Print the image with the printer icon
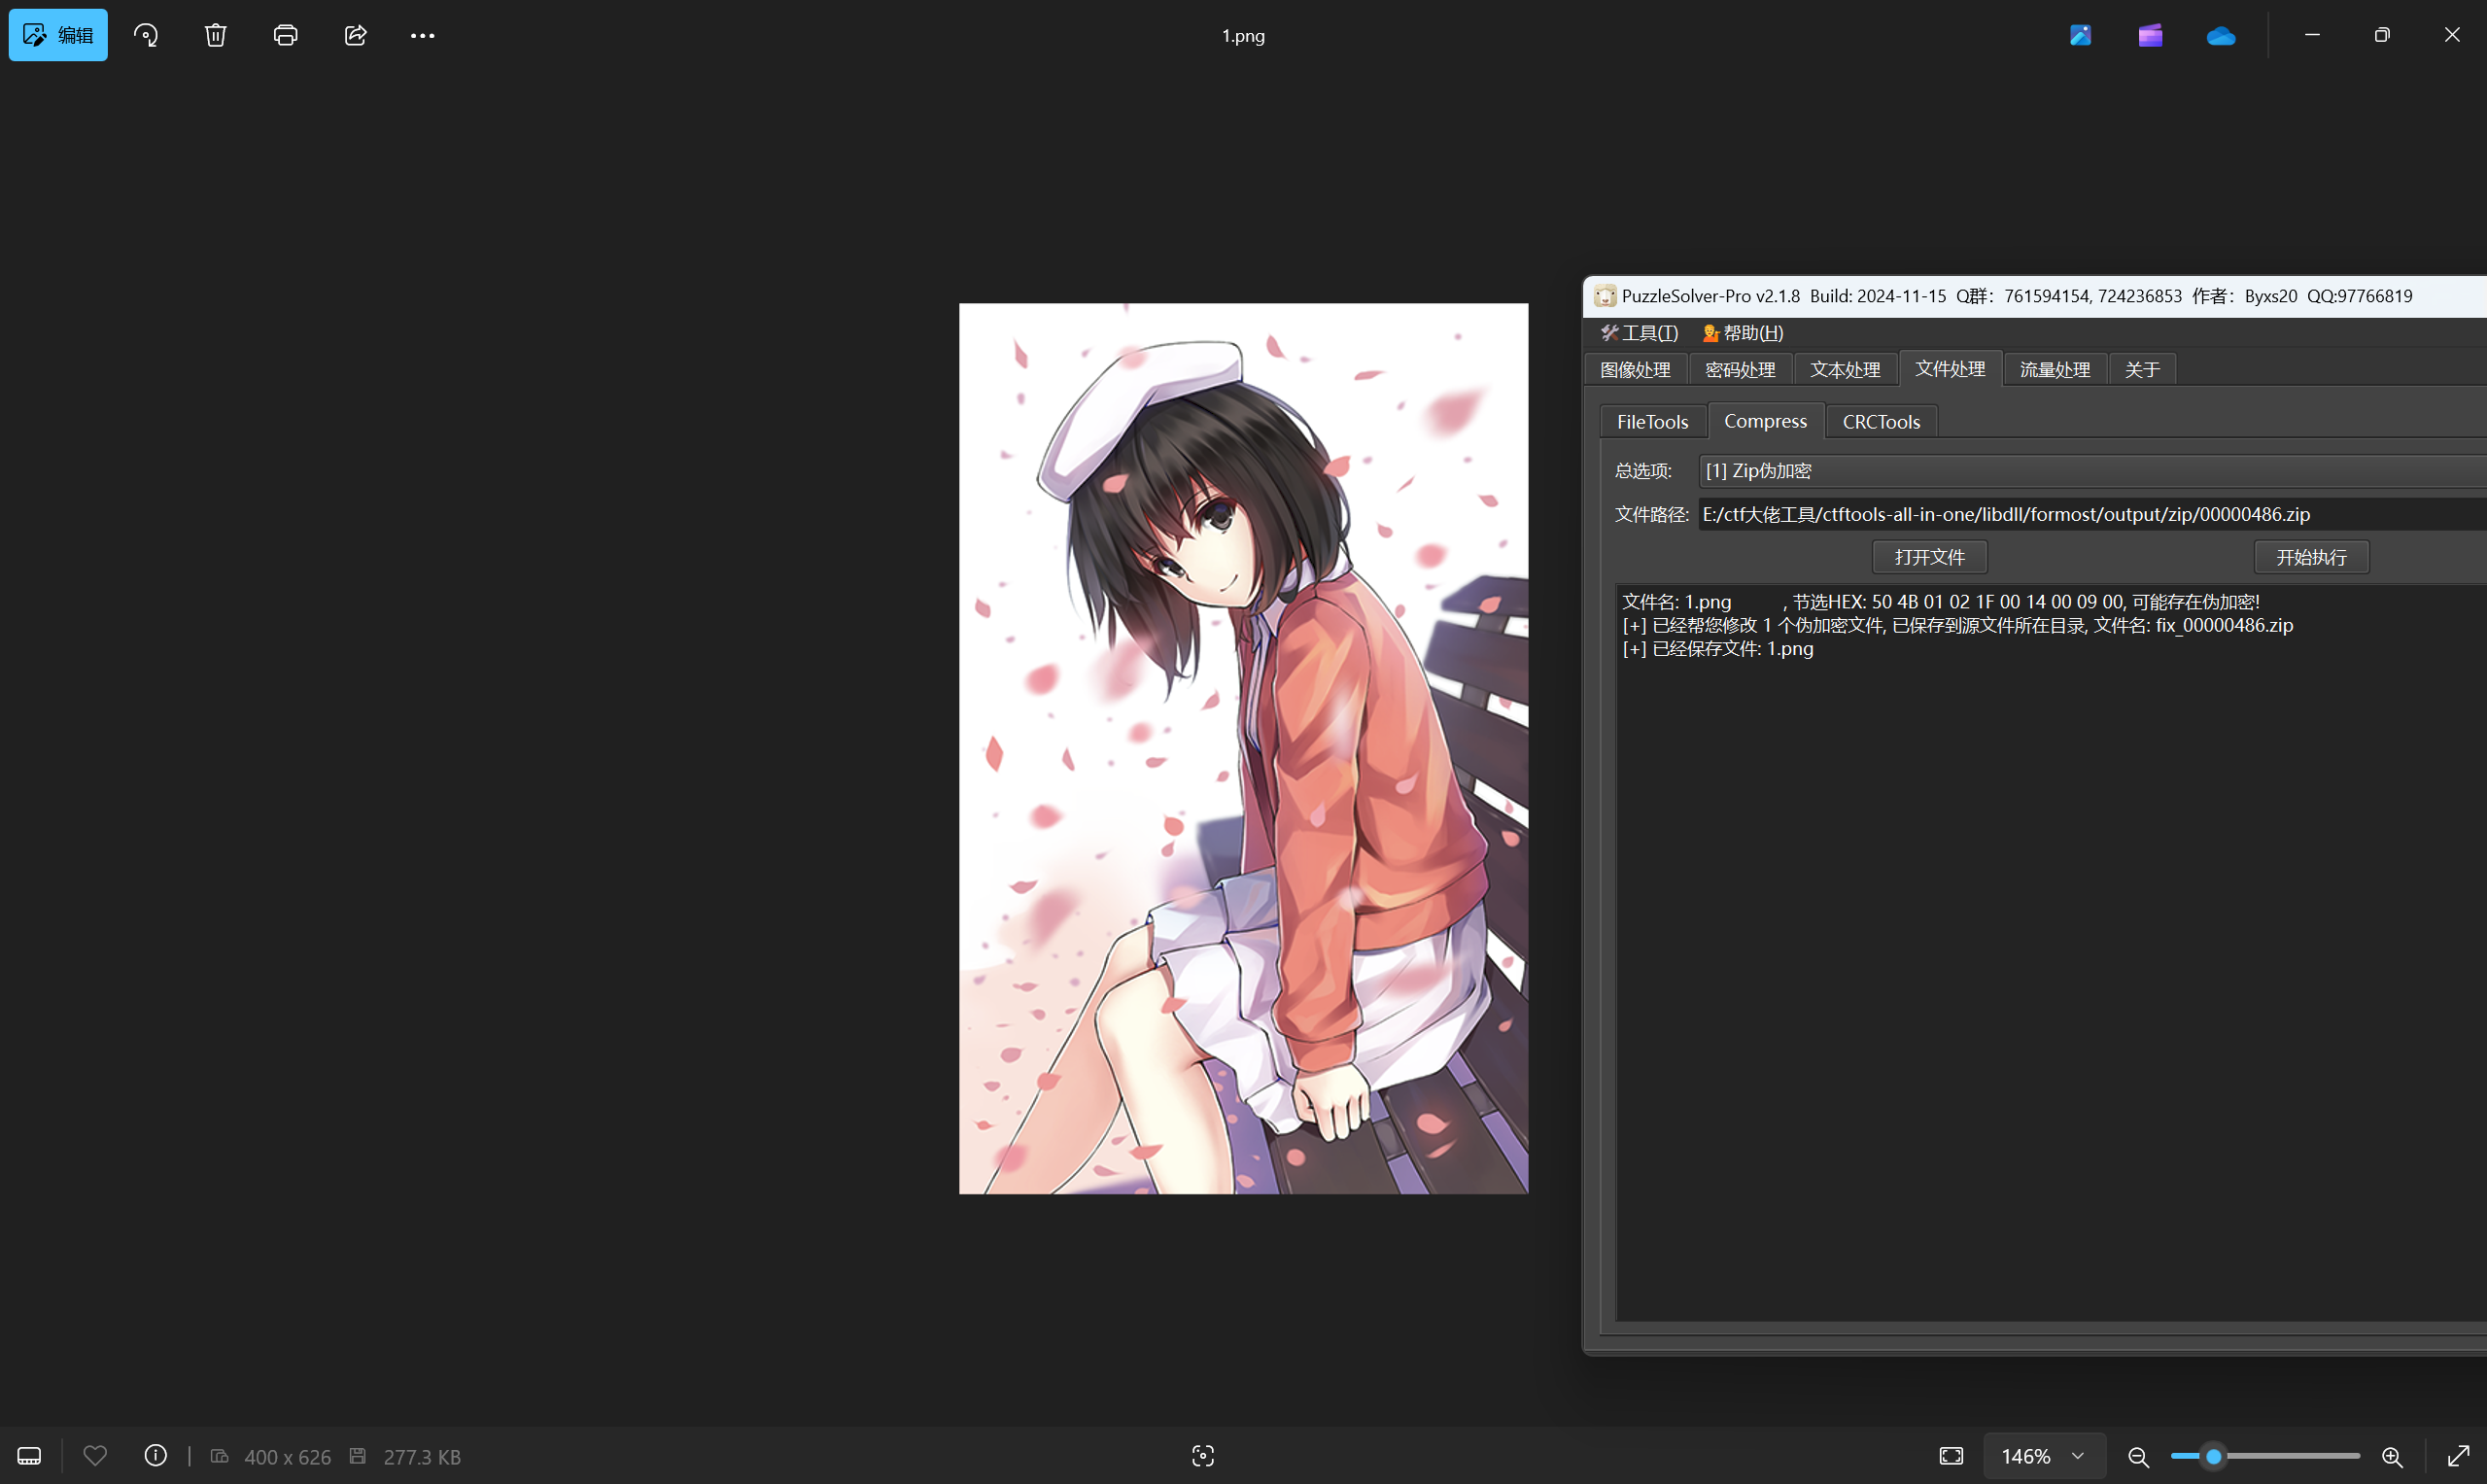 pos(286,35)
